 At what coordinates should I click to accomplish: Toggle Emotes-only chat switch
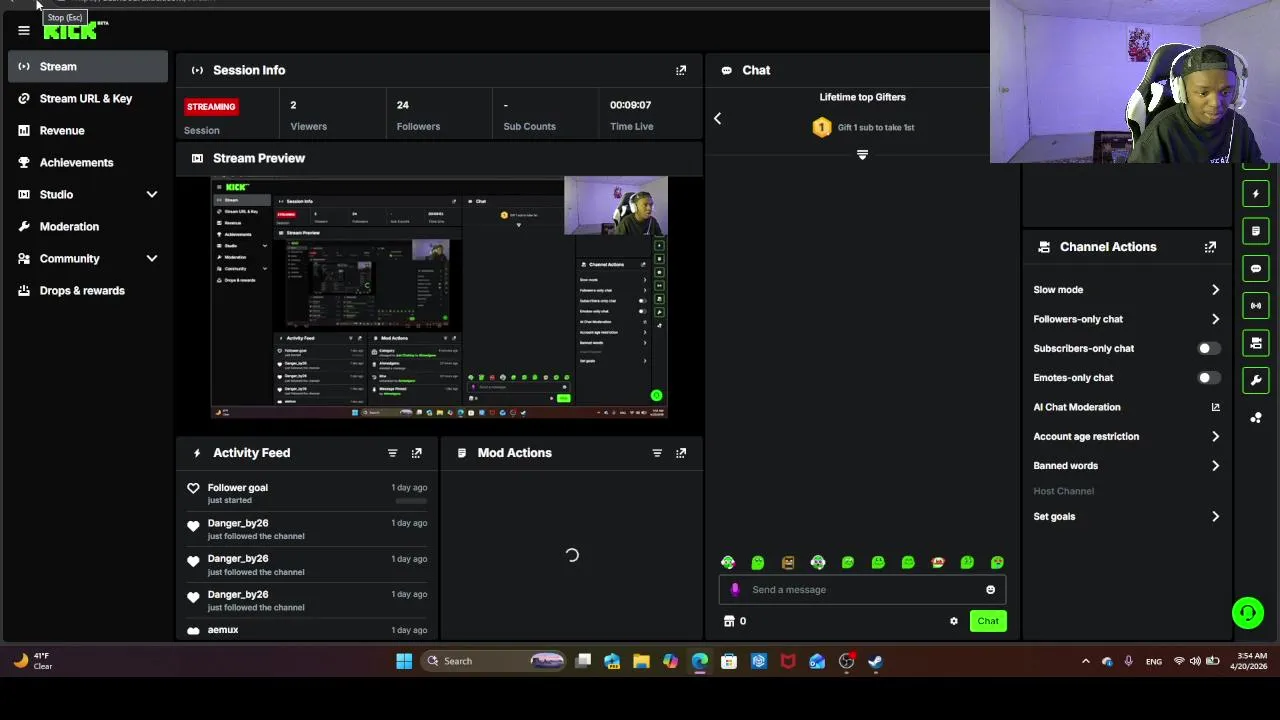(x=1209, y=378)
